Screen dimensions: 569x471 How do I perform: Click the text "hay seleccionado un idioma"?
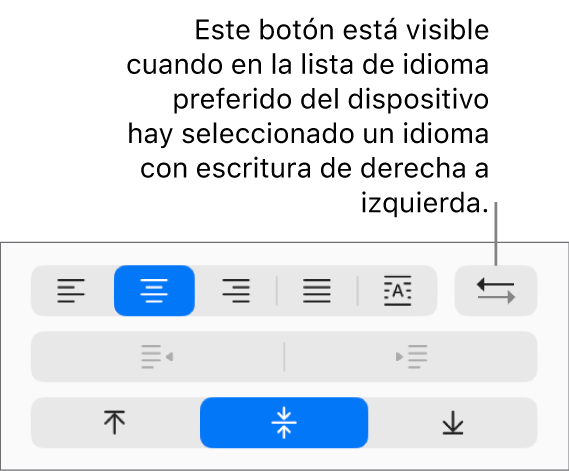308,134
